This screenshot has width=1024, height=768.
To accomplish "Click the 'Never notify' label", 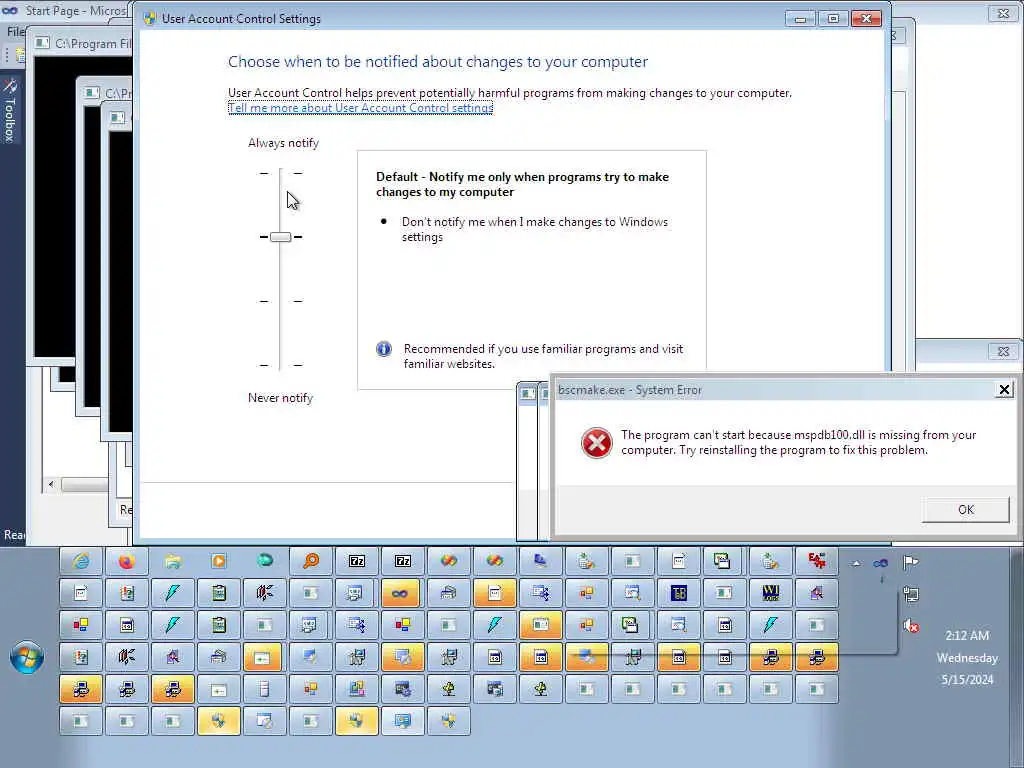I will [280, 398].
